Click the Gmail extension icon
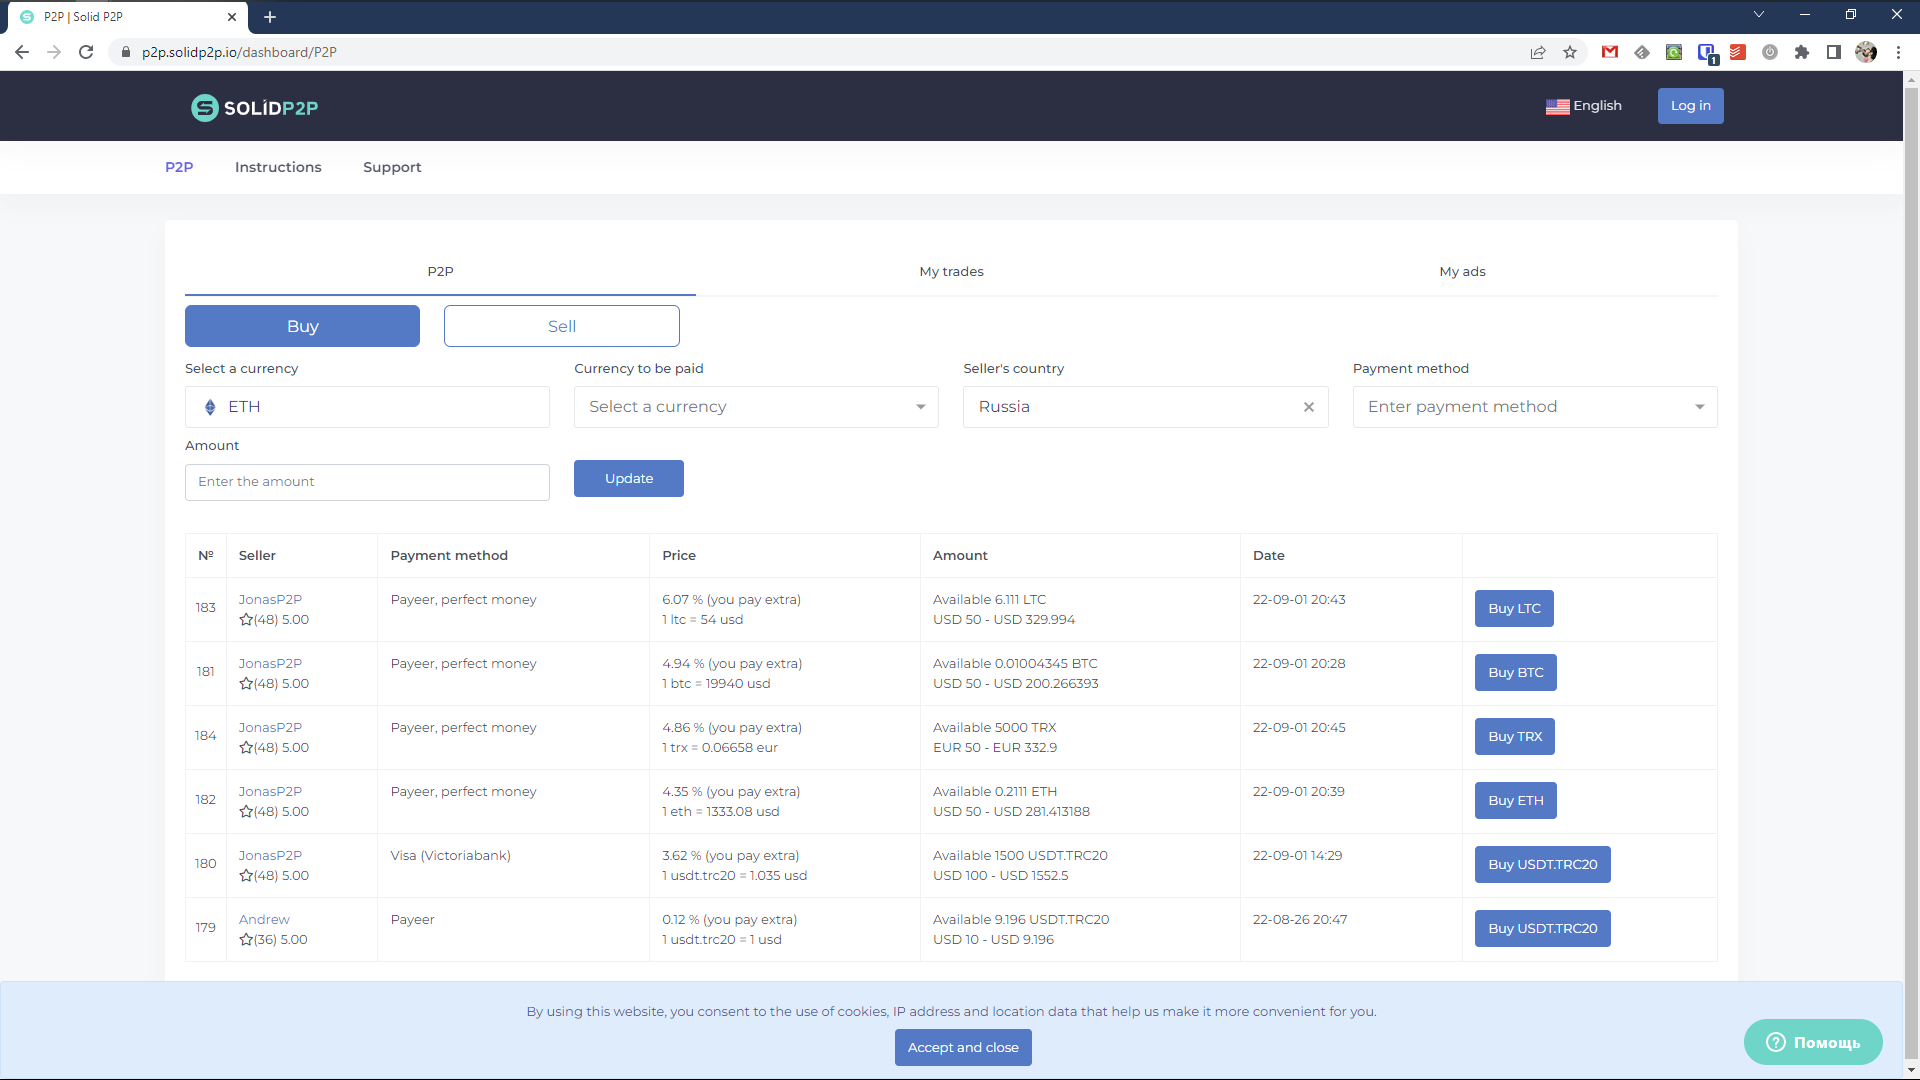Viewport: 1920px width, 1080px height. click(1610, 52)
